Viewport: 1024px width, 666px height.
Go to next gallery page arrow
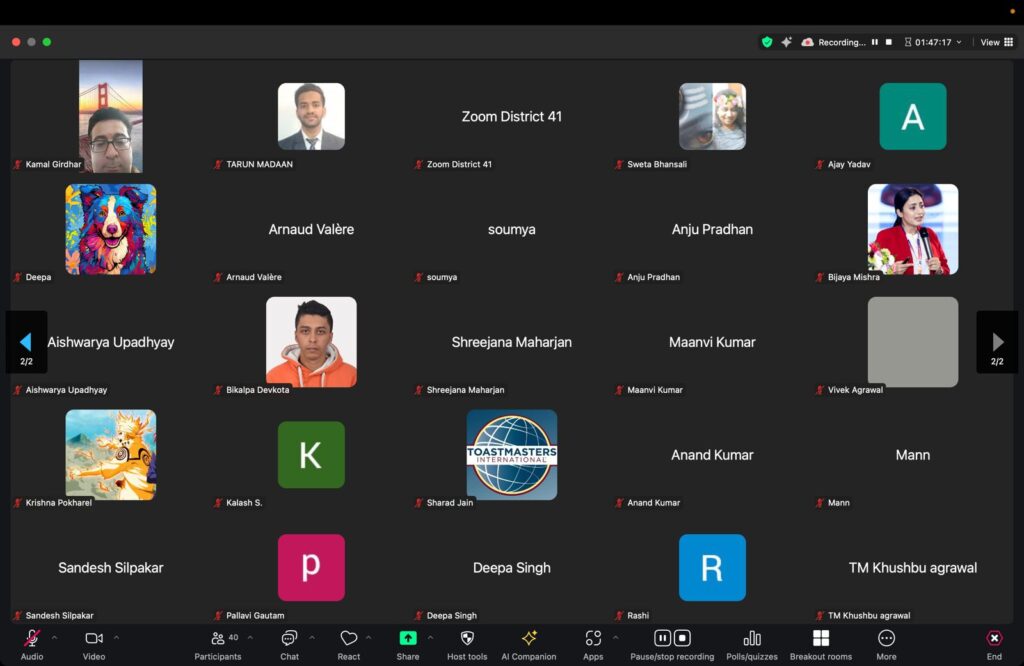(997, 342)
